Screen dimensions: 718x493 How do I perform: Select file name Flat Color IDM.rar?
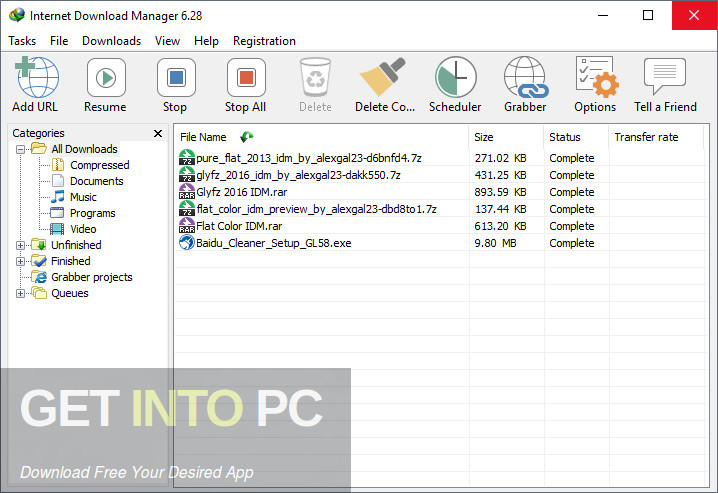coord(239,226)
